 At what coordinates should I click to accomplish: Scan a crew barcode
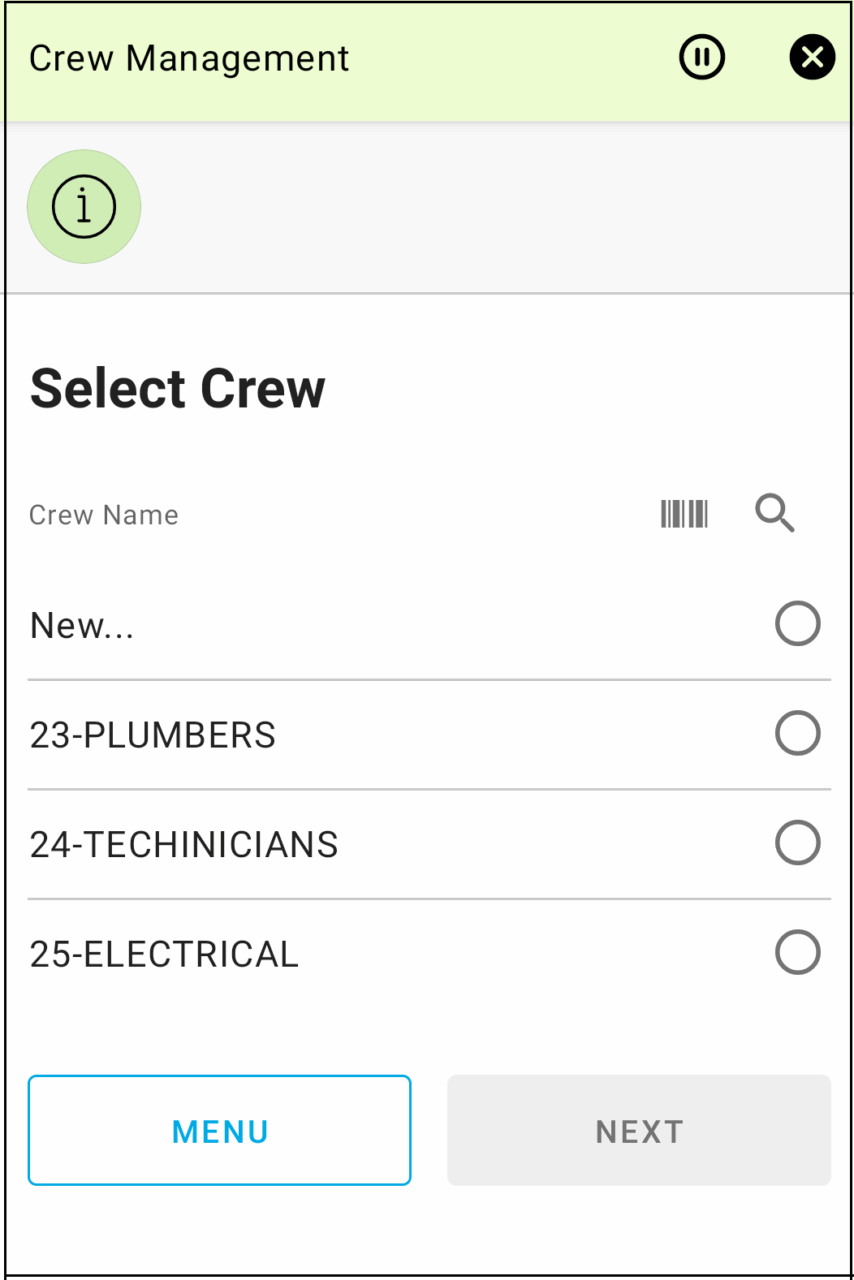point(684,514)
